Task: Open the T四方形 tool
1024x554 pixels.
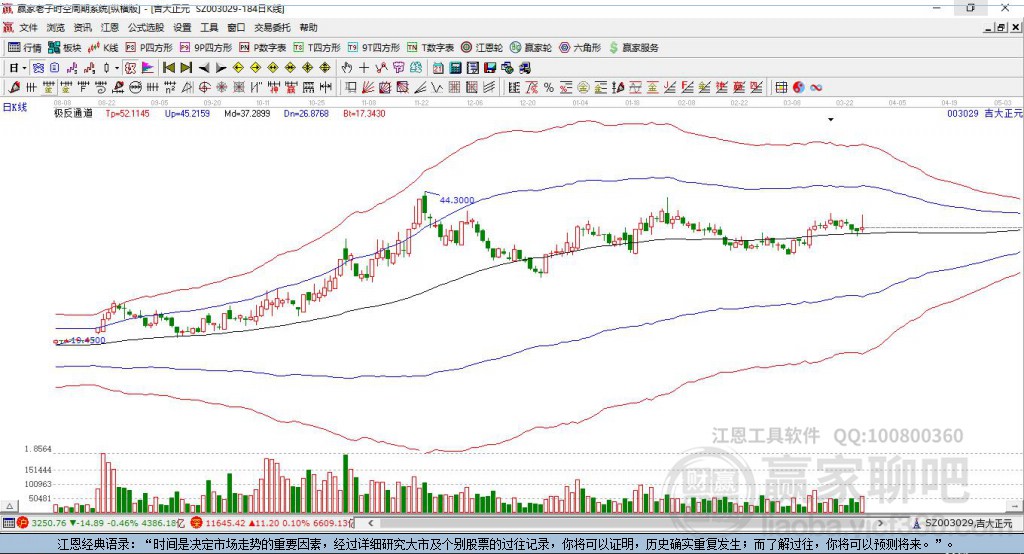Action: pos(317,48)
